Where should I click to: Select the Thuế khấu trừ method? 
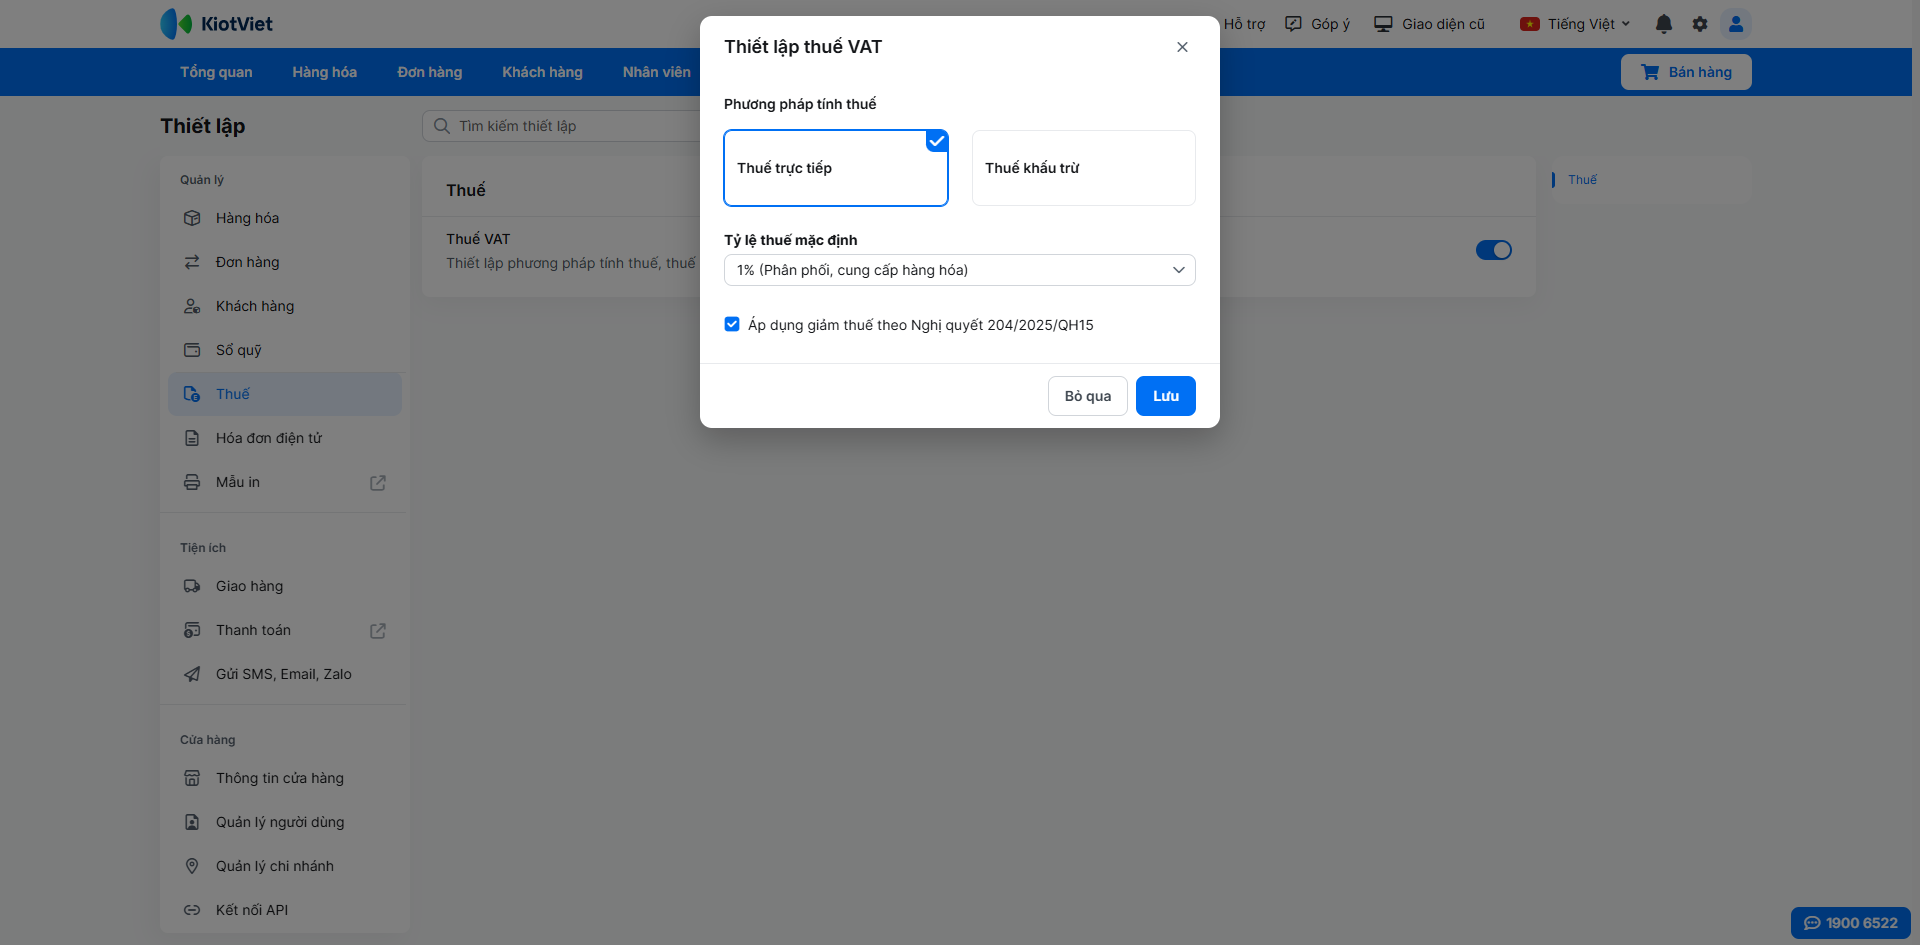pyautogui.click(x=1083, y=168)
